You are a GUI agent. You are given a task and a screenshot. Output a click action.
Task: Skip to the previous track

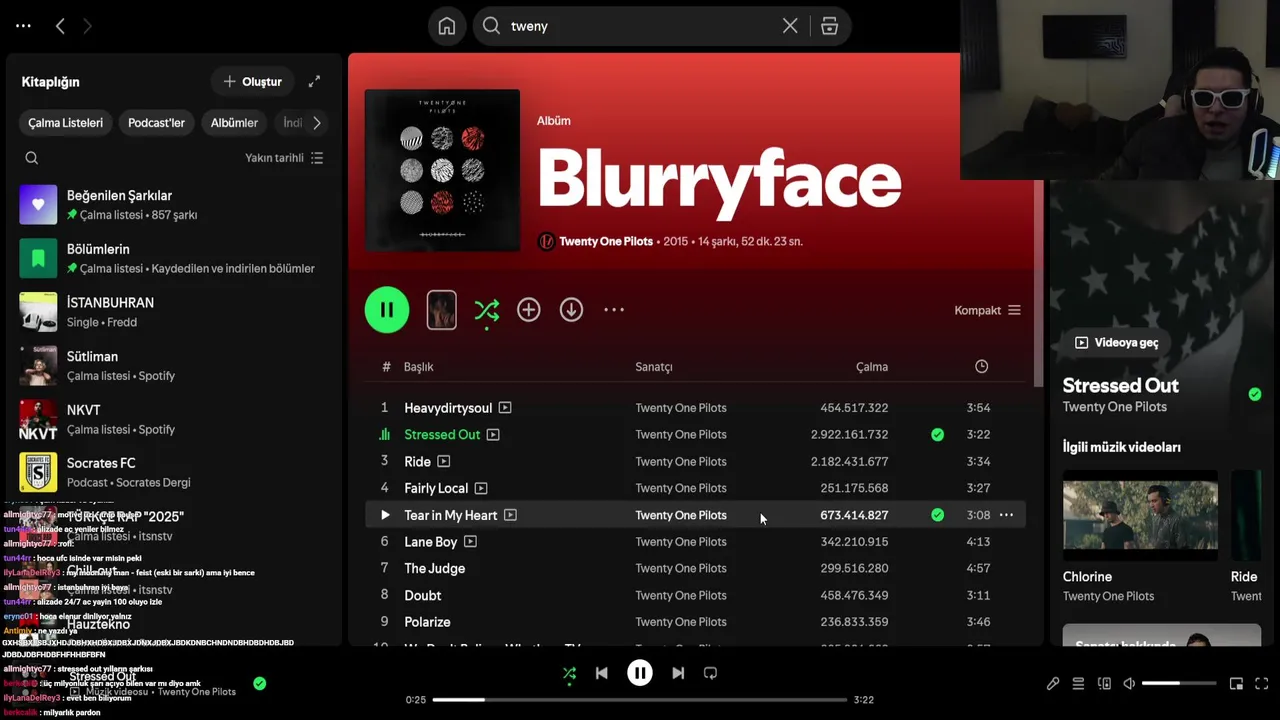tap(601, 673)
